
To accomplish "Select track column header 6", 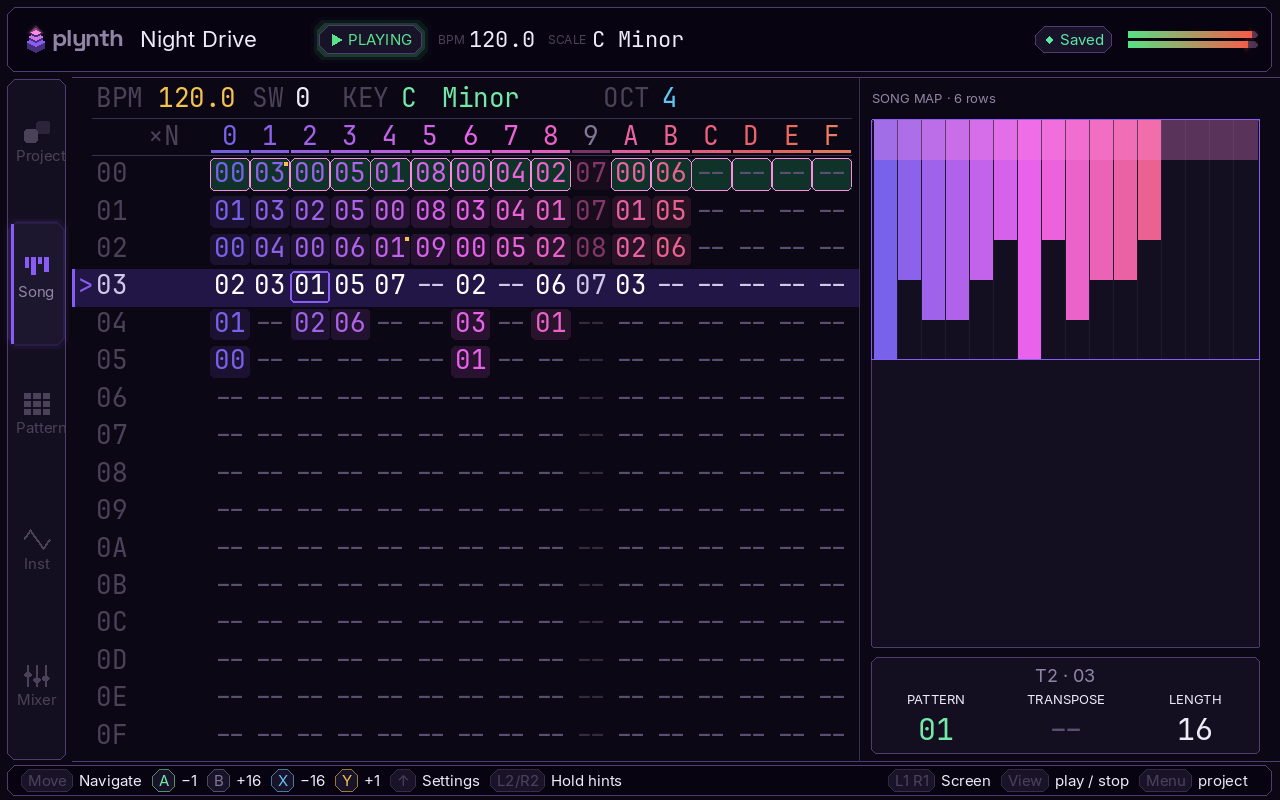I will pyautogui.click(x=471, y=136).
